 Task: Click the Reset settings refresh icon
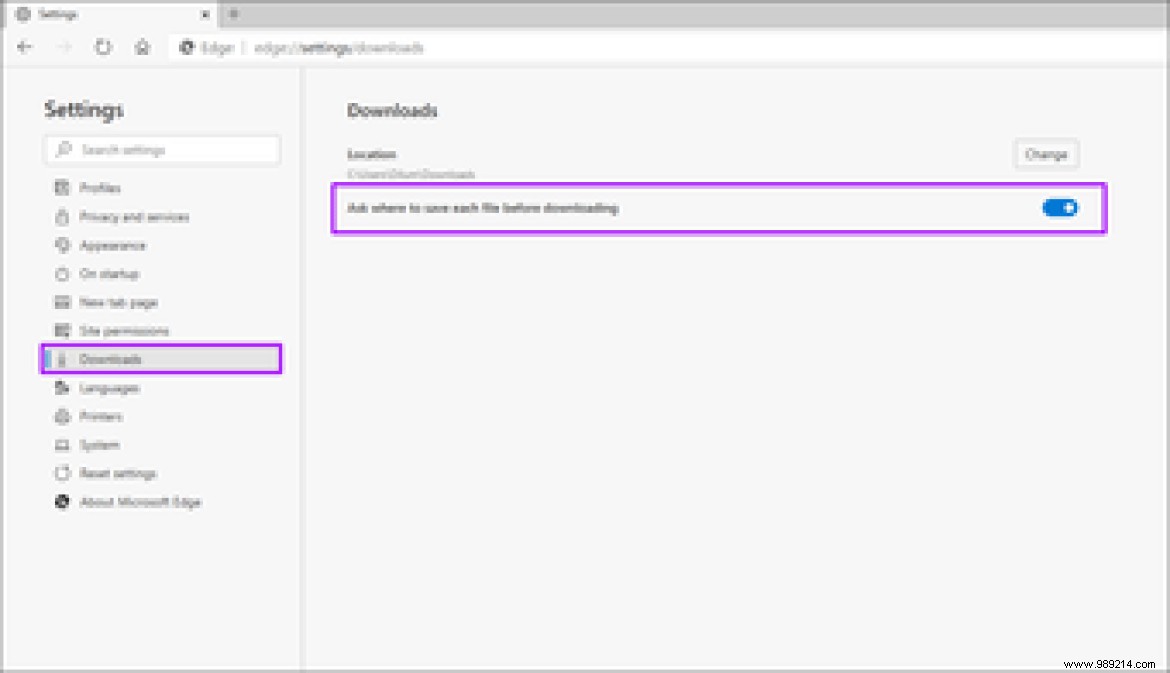tap(62, 473)
